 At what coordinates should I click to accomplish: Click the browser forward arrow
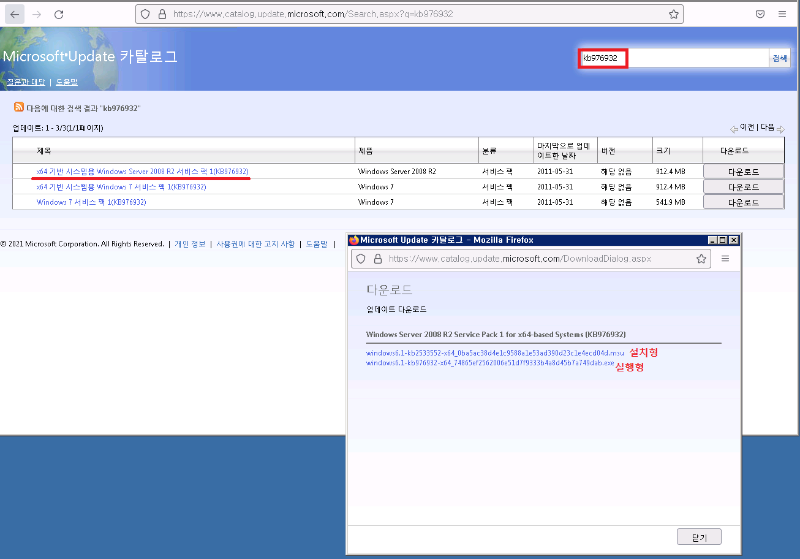pyautogui.click(x=37, y=15)
